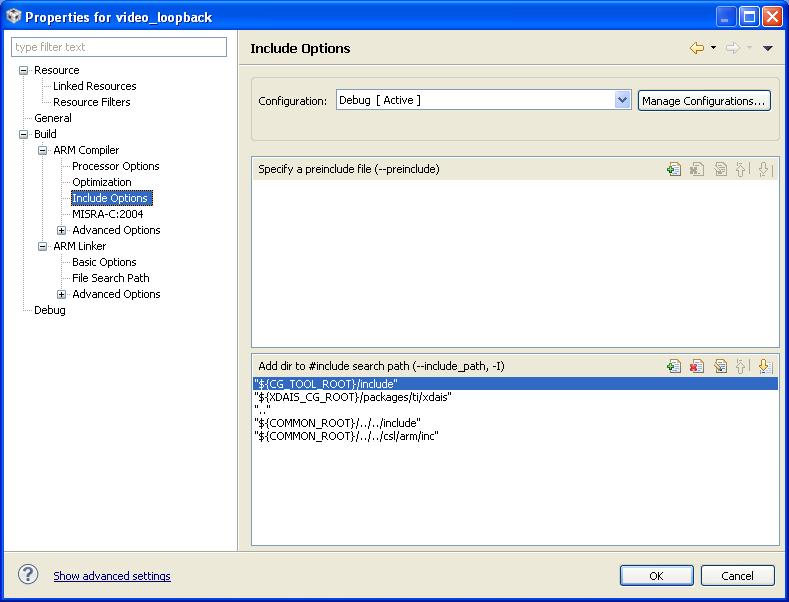This screenshot has height=602, width=789.
Task: Expand Advanced Options under ARM Linker
Action: 62,294
